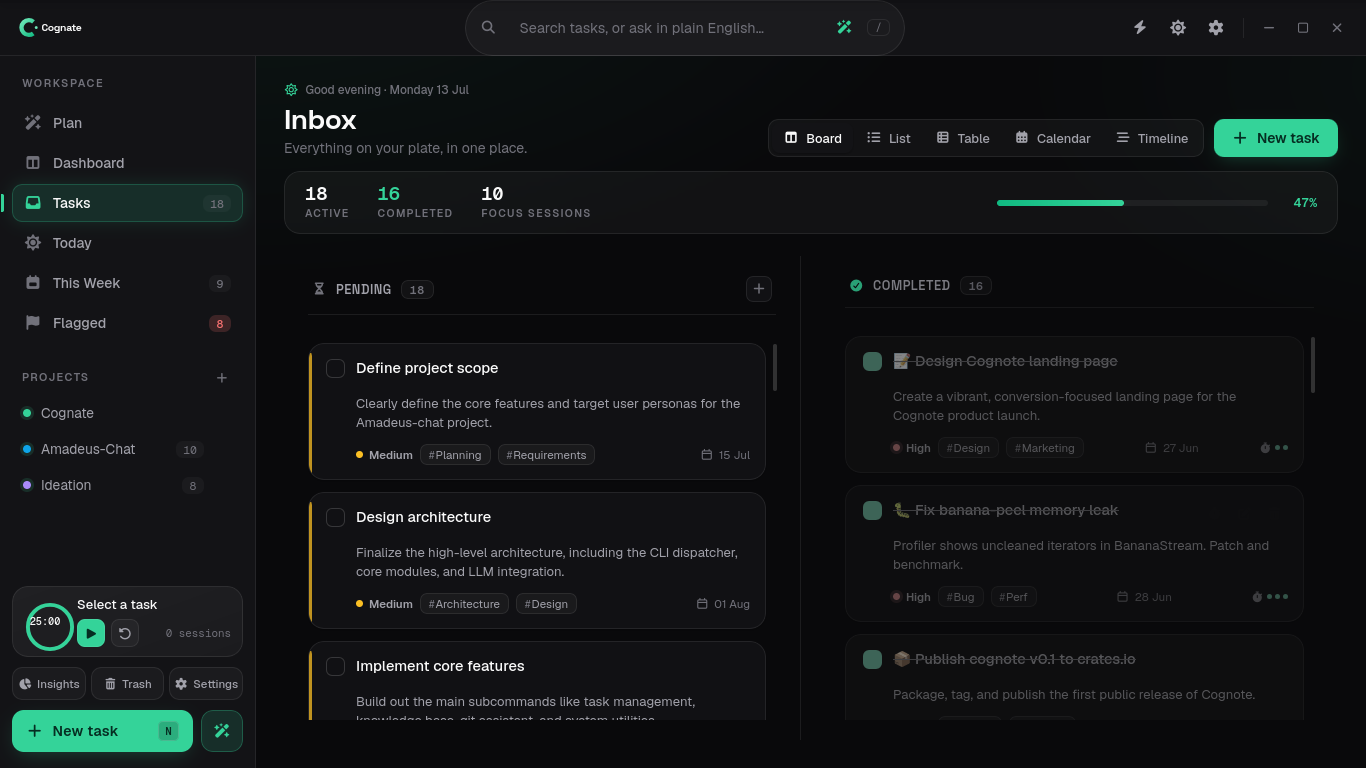Image resolution: width=1366 pixels, height=768 pixels.
Task: Switch to Board view
Action: [813, 138]
